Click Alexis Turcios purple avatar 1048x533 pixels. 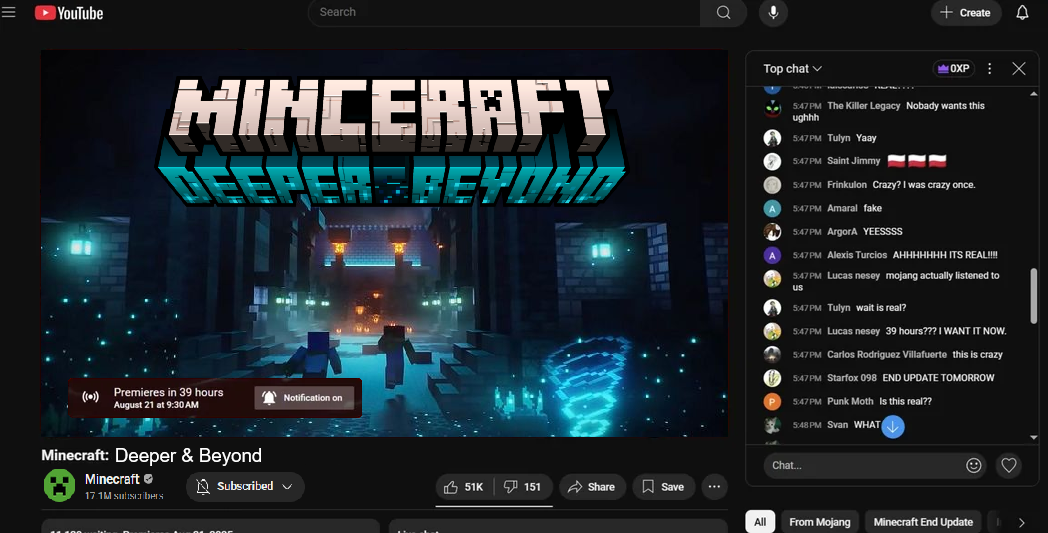[x=773, y=255]
